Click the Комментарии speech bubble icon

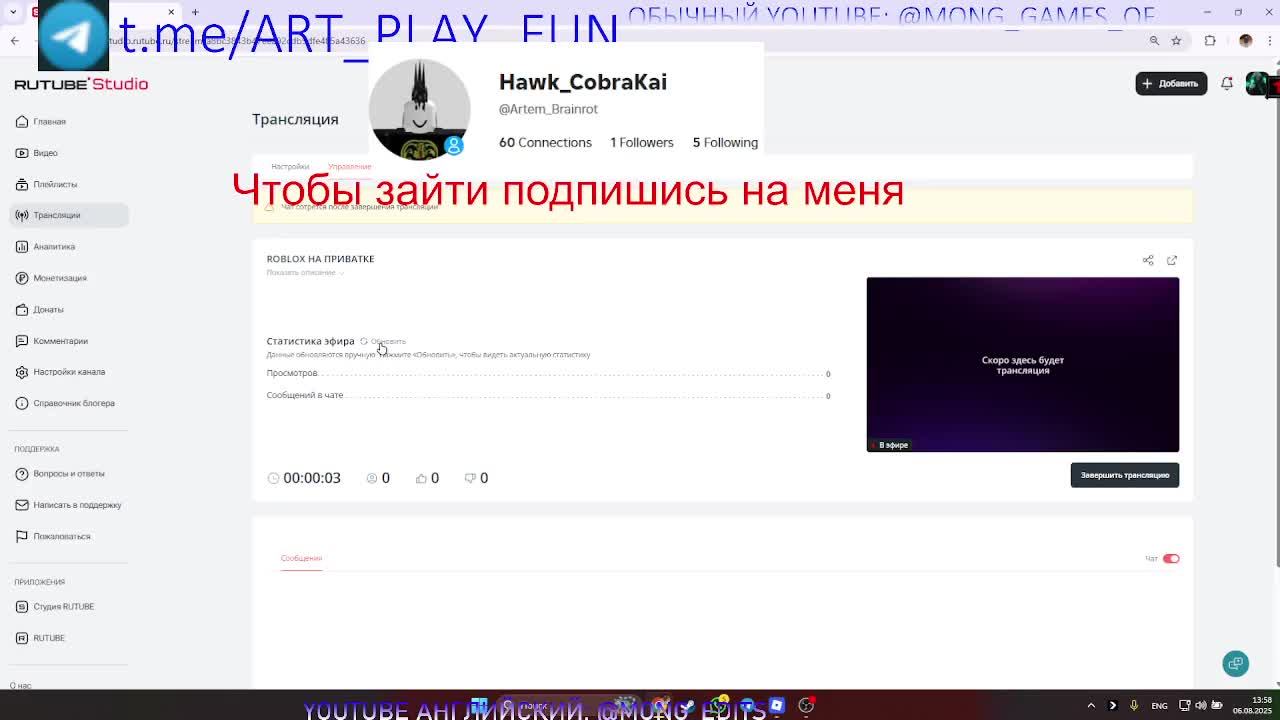click(x=22, y=341)
